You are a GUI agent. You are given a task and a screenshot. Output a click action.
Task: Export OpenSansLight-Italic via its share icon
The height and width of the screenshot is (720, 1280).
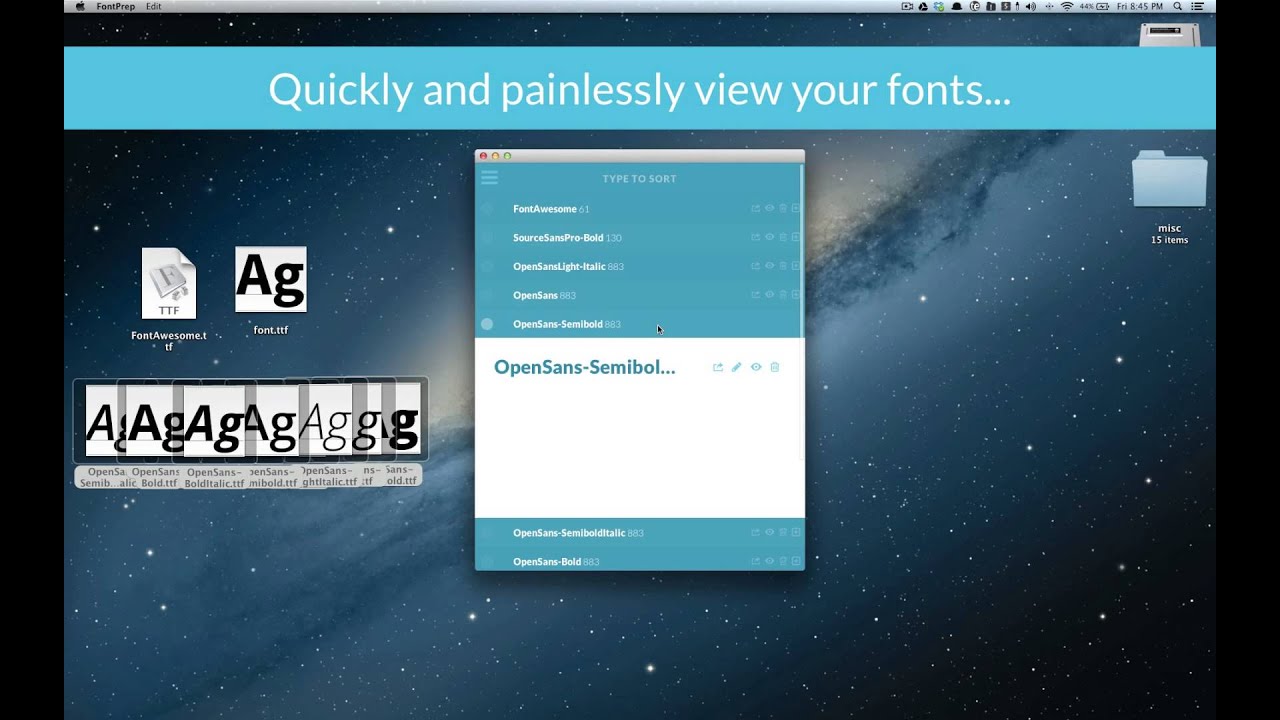756,266
